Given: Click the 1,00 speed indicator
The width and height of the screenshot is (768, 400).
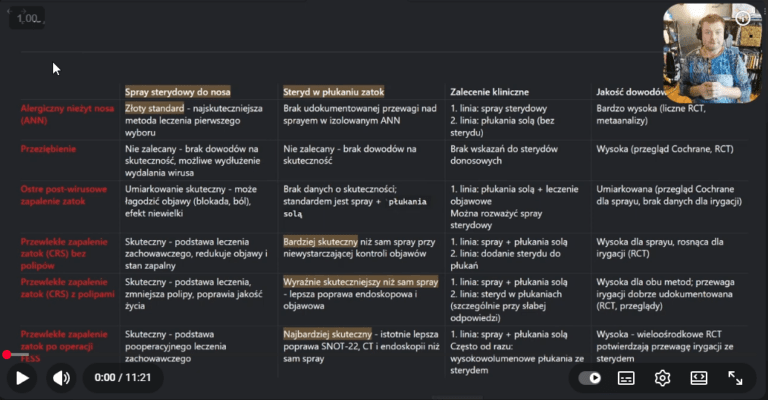Looking at the screenshot, I should pos(29,18).
